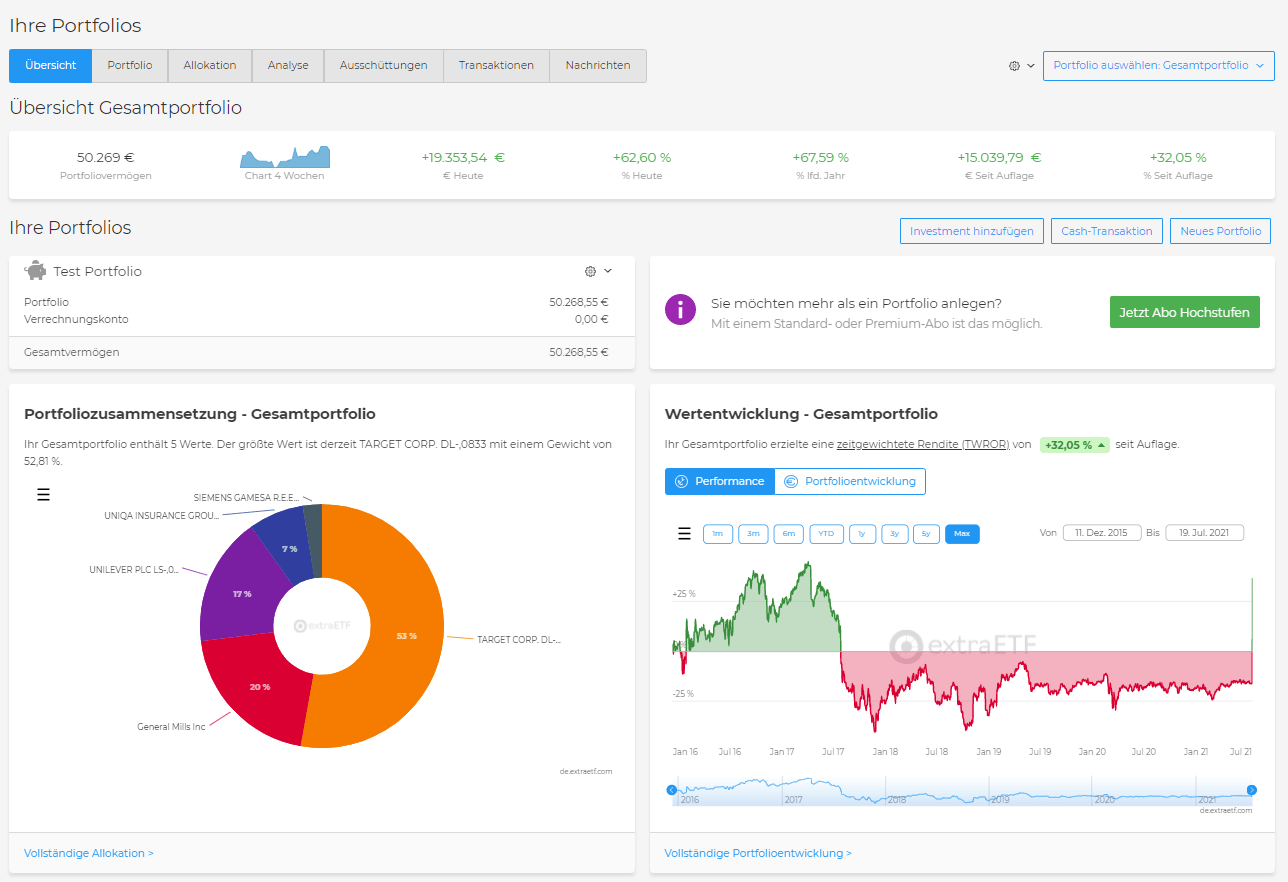The width and height of the screenshot is (1288, 882).
Task: Click the chart navigator range slider
Action: point(962,790)
